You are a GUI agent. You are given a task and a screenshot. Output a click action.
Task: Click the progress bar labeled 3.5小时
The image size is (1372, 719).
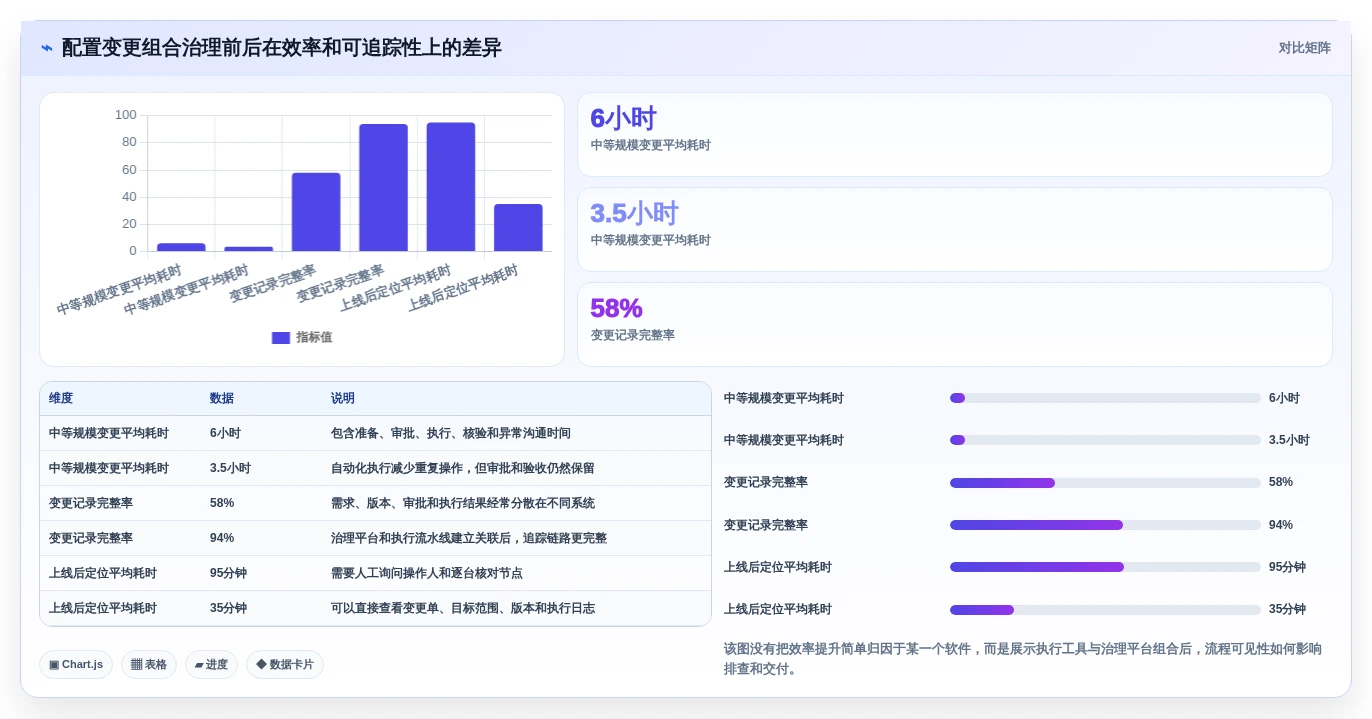click(1105, 440)
